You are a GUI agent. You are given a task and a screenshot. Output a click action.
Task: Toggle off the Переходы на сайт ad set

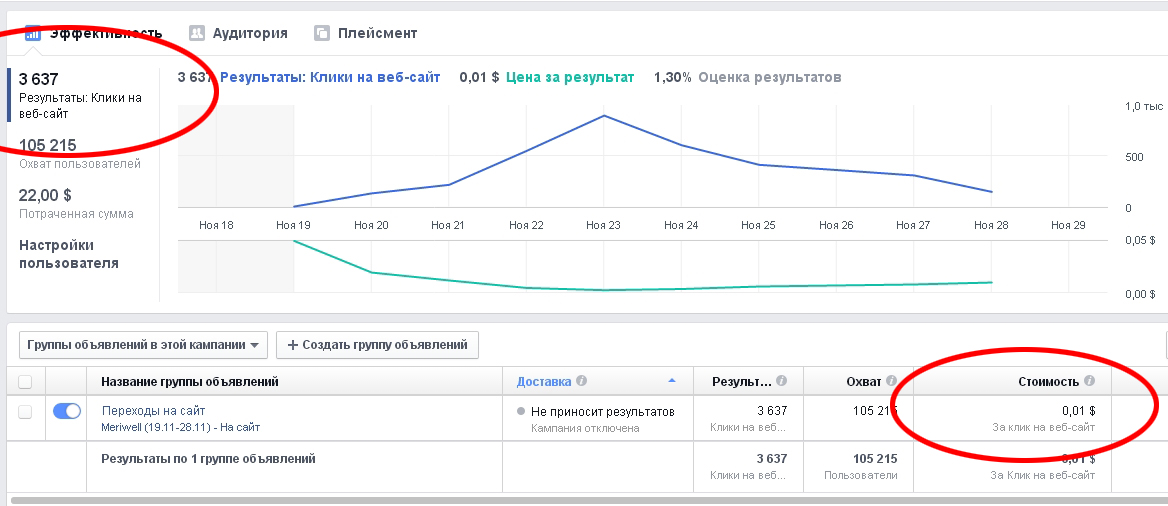(x=67, y=411)
